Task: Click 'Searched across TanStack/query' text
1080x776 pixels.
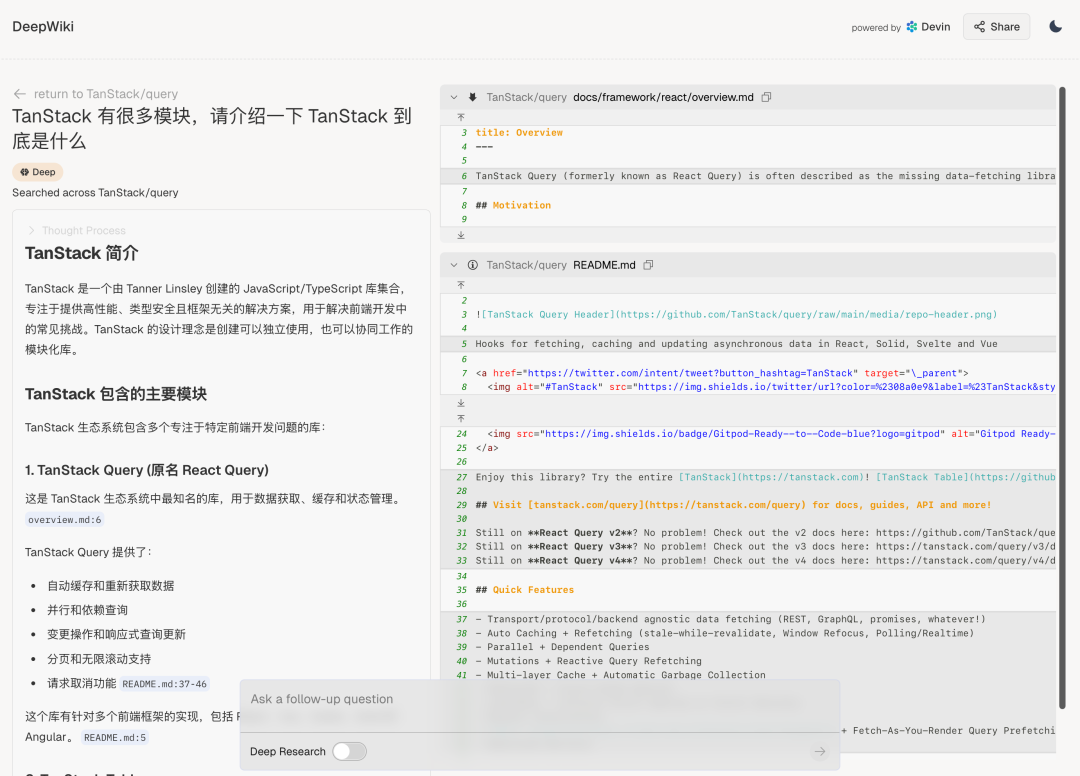Action: coord(95,193)
